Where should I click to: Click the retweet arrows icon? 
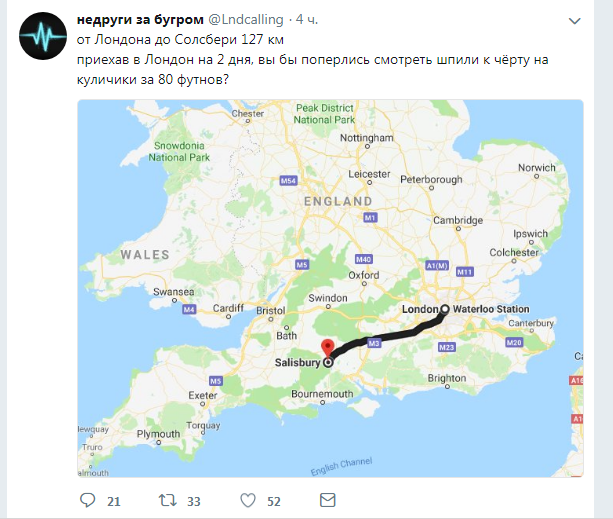pos(167,500)
